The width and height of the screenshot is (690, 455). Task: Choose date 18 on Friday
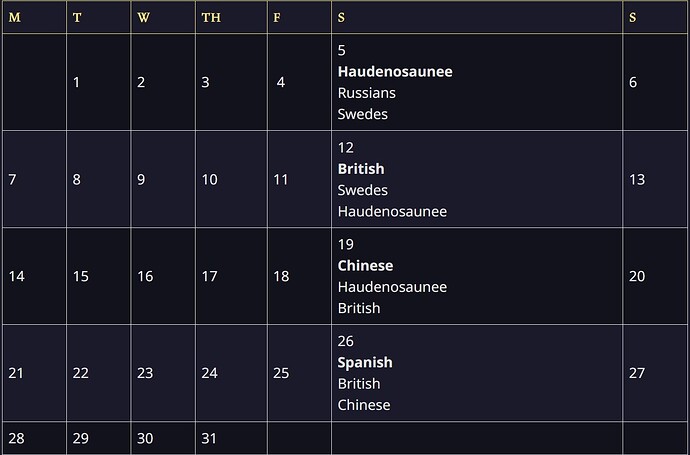point(281,276)
